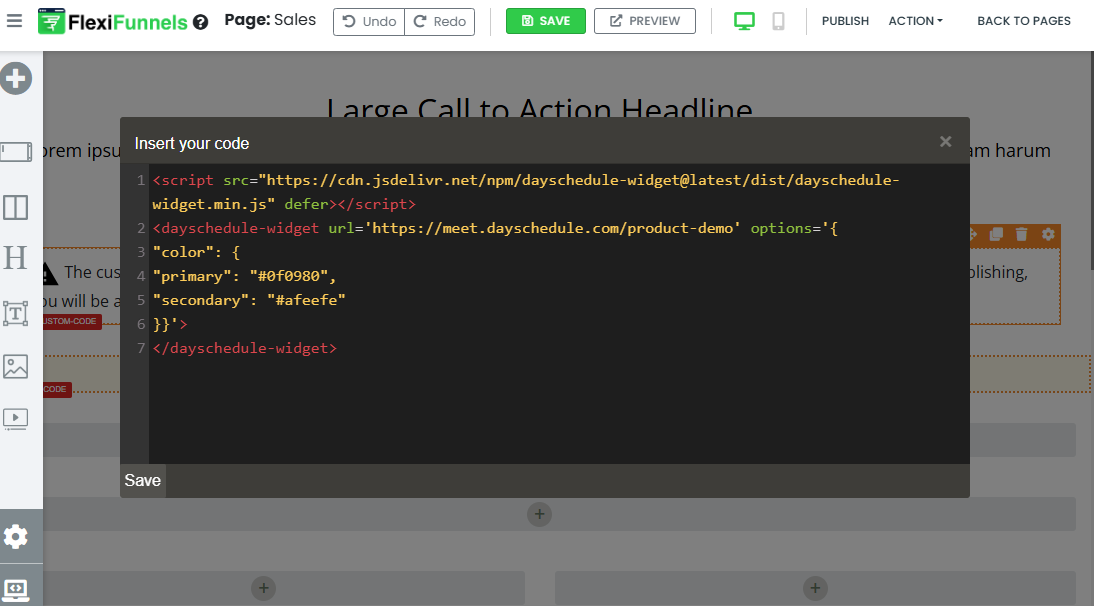Click the FlexiFunnels logo
The height and width of the screenshot is (606, 1094).
click(x=112, y=22)
